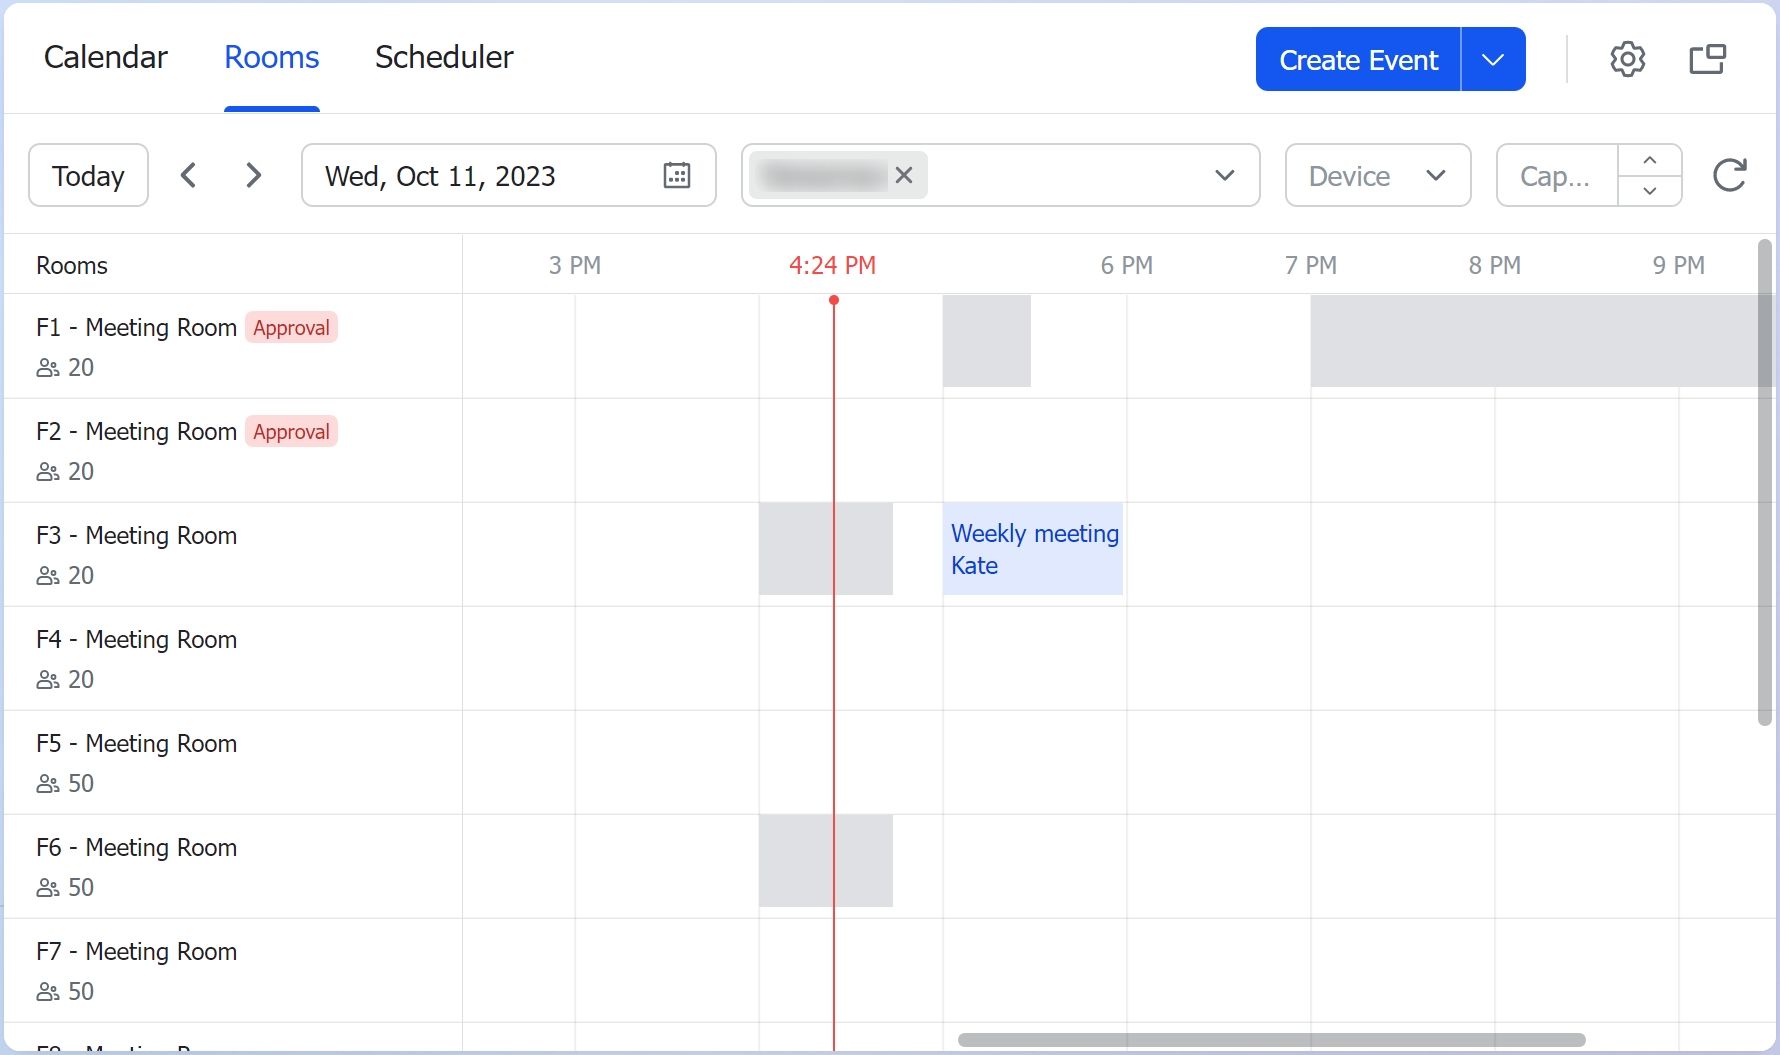Click the people capacity icon for F5 Meeting Room
The height and width of the screenshot is (1055, 1780).
click(x=46, y=783)
